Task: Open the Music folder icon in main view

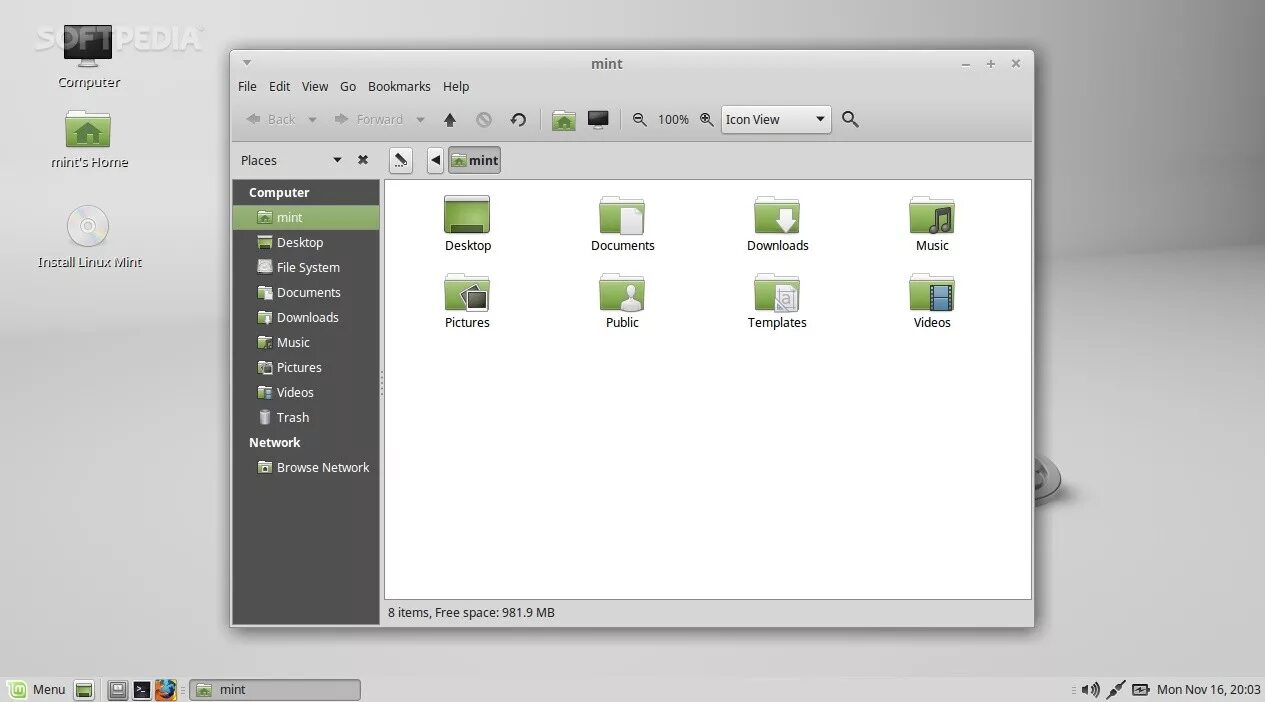Action: coord(932,214)
